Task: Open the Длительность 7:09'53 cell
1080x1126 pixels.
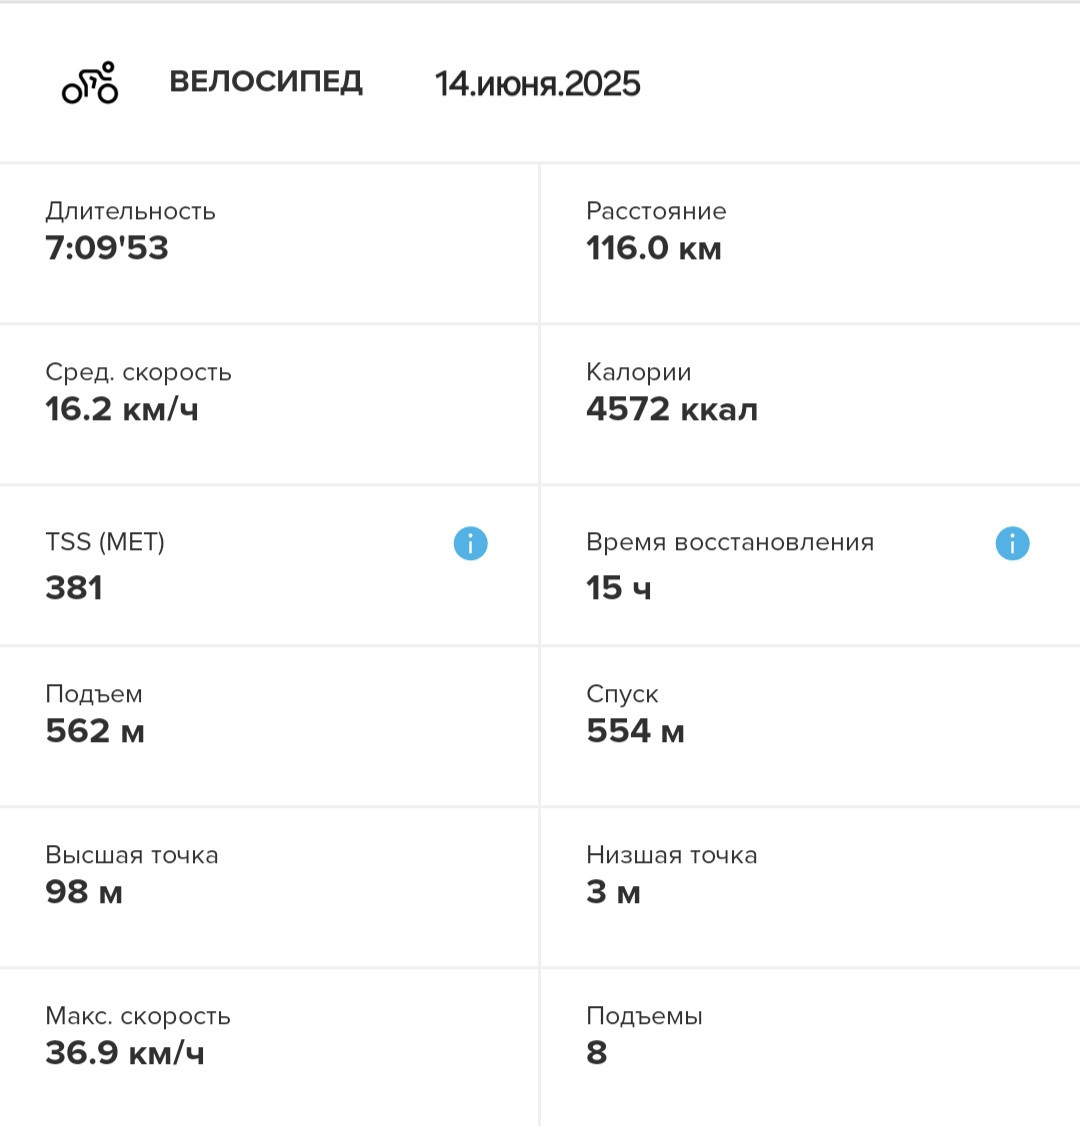Action: tap(269, 243)
